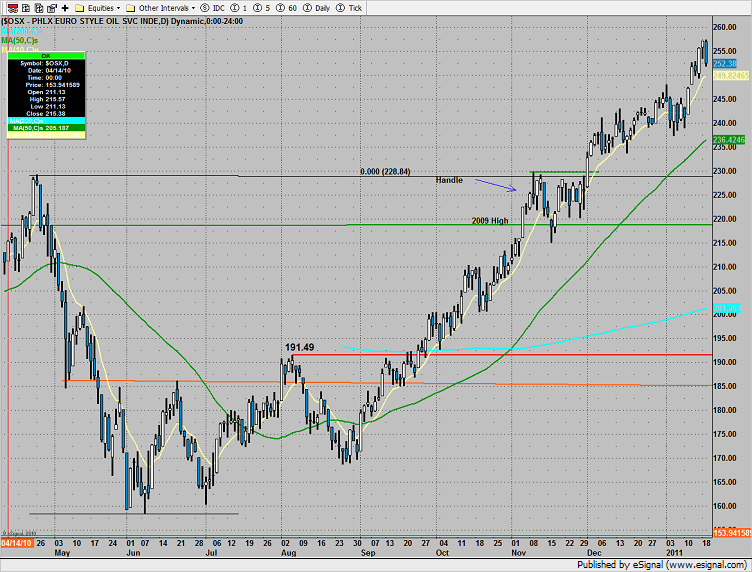Click the fourth toolbar icon with pages

[50, 7]
